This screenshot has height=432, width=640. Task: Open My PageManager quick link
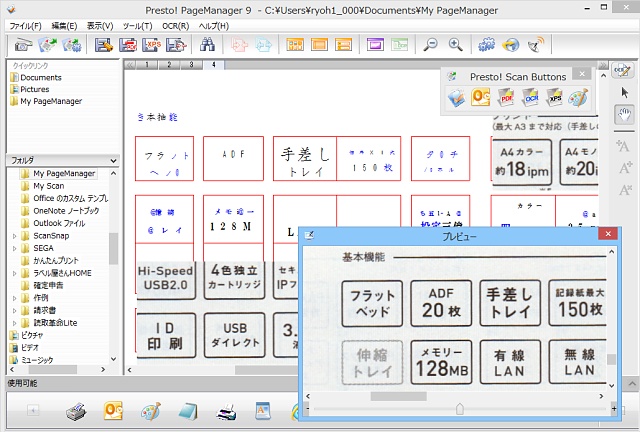pos(46,101)
